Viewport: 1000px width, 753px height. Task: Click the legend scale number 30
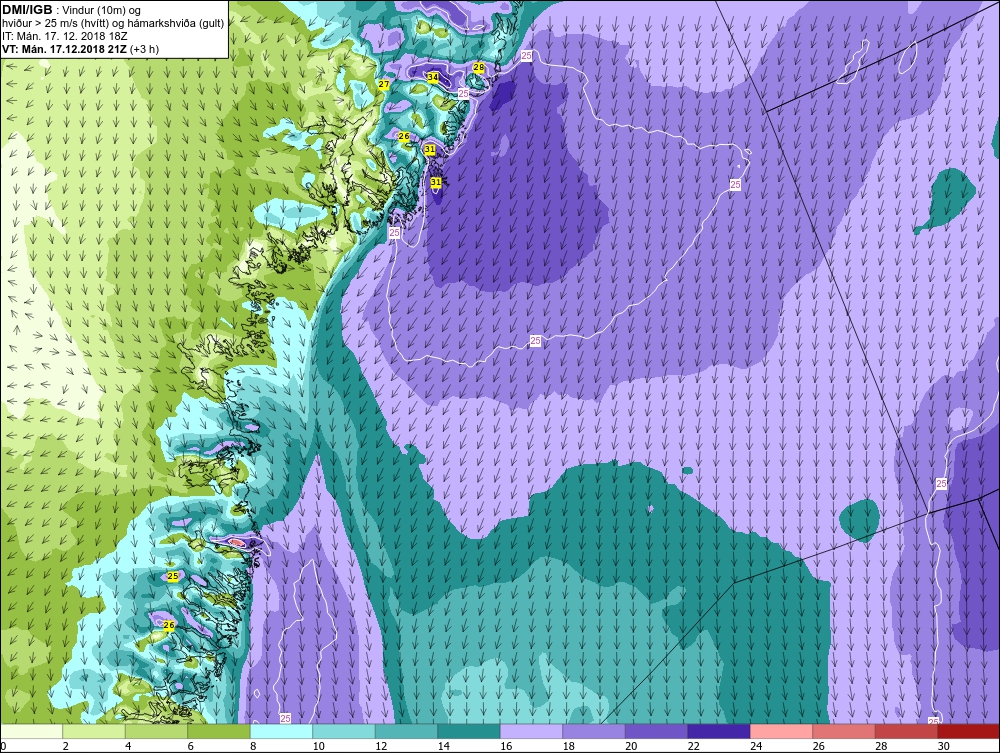[x=944, y=746]
